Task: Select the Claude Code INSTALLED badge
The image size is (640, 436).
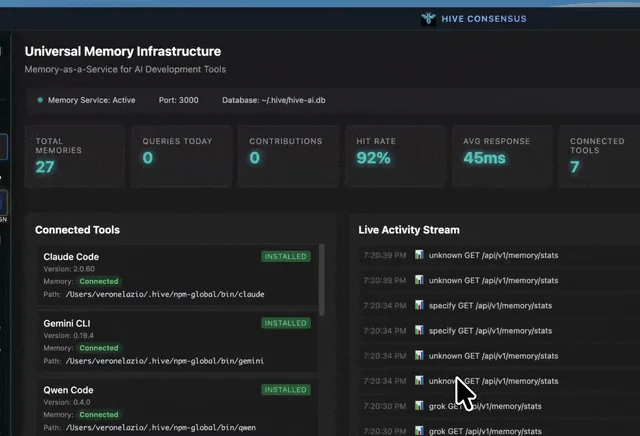Action: pyautogui.click(x=286, y=256)
